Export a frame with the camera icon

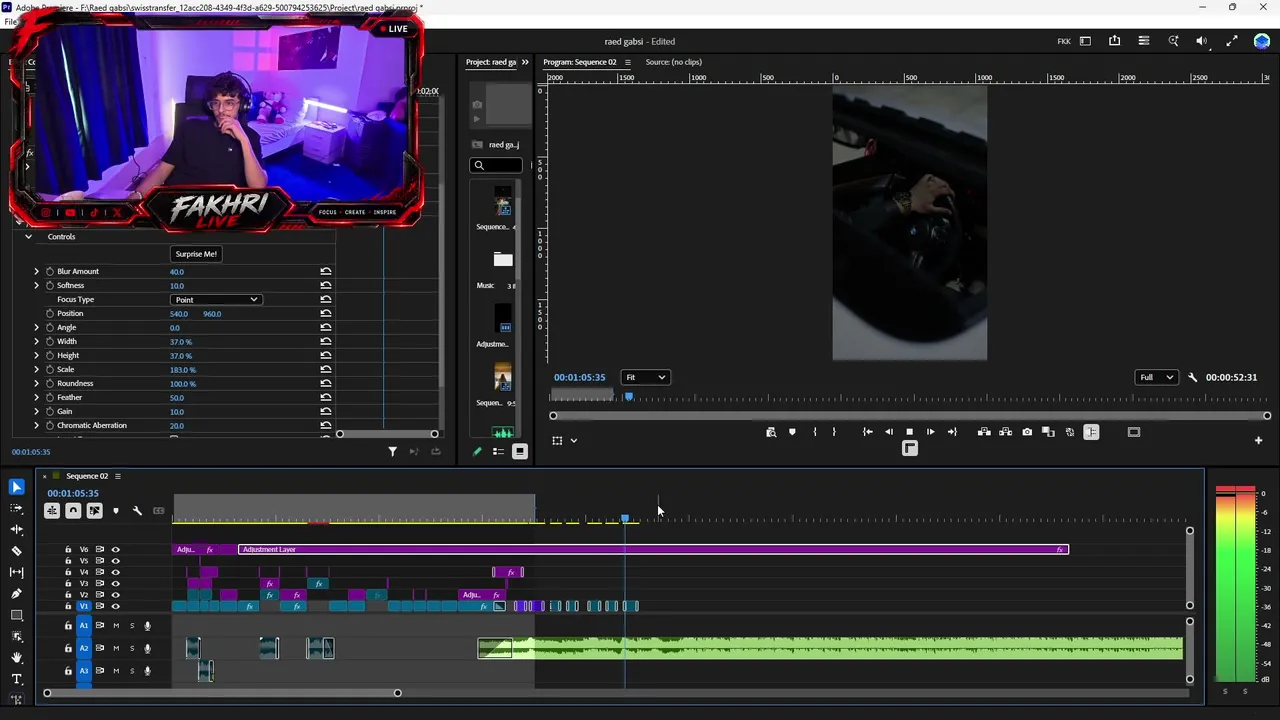tap(1027, 432)
